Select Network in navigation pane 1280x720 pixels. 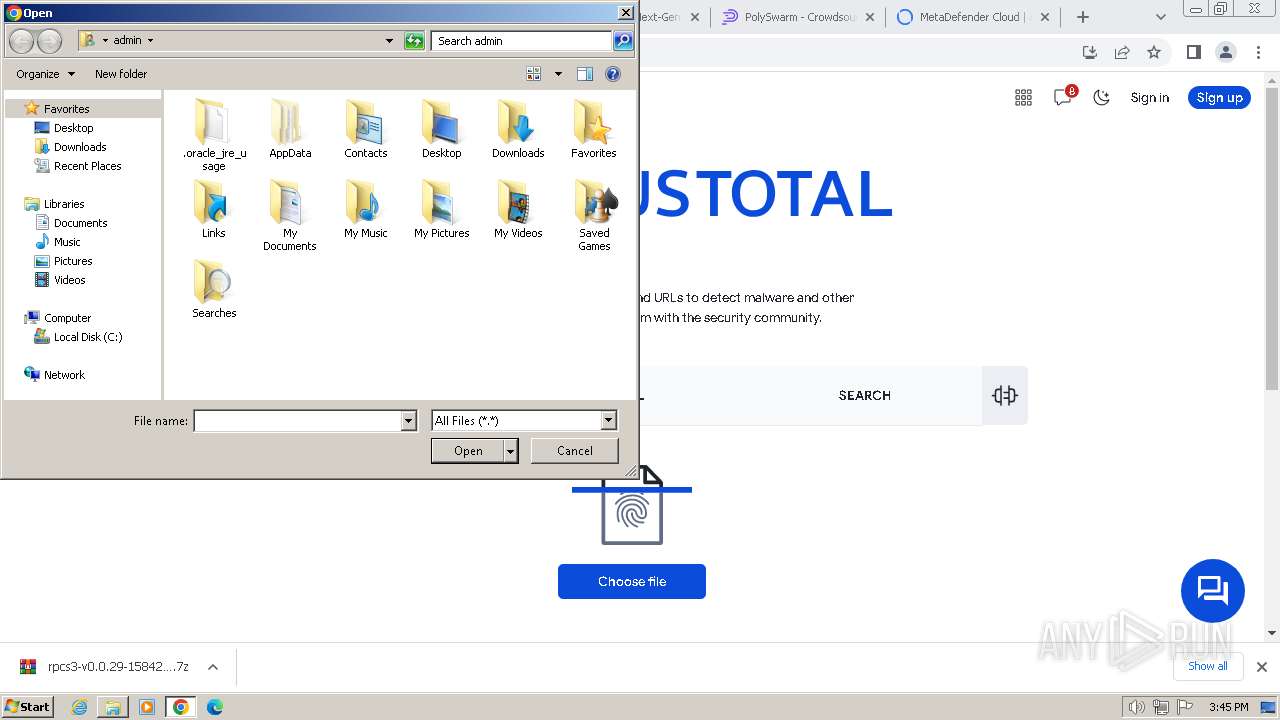pyautogui.click(x=64, y=375)
